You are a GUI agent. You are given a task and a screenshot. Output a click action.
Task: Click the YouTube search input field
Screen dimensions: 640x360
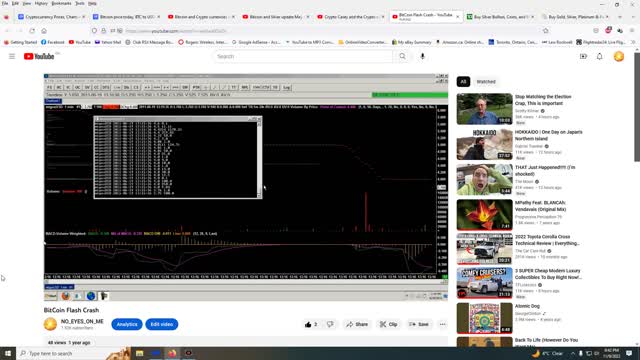coord(303,56)
